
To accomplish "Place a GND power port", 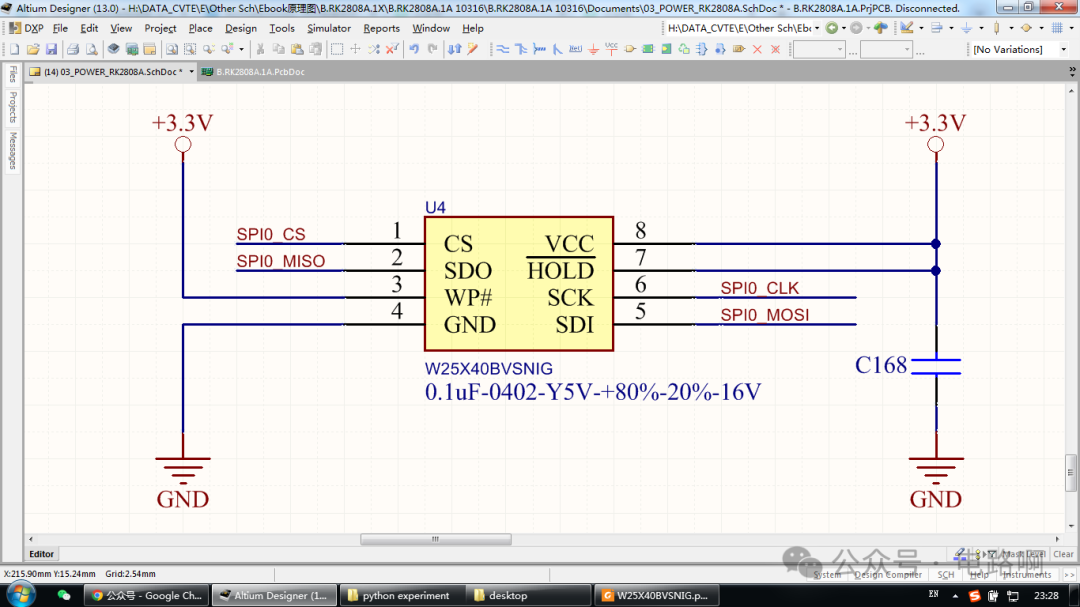I will point(594,50).
